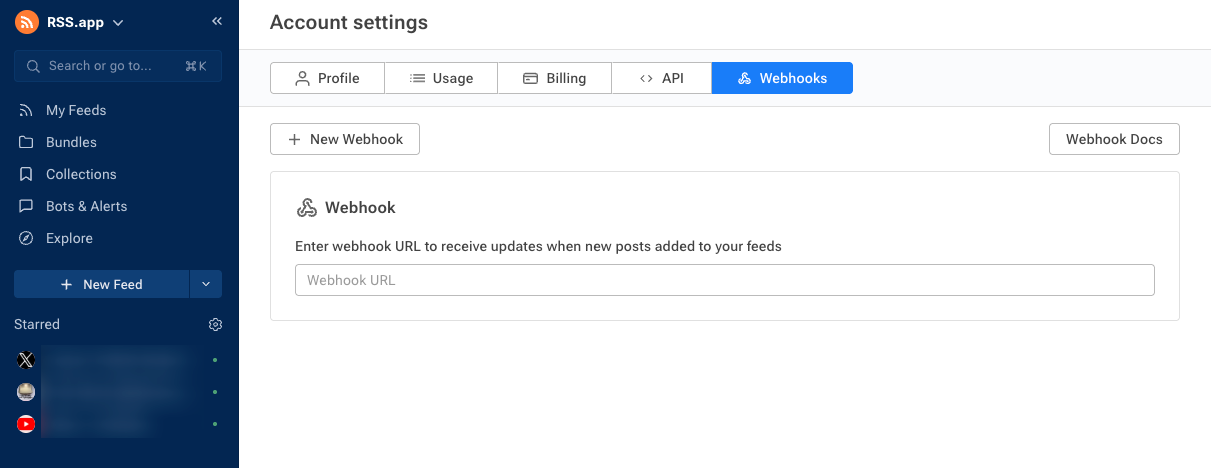Click the New Feed button

(x=102, y=284)
